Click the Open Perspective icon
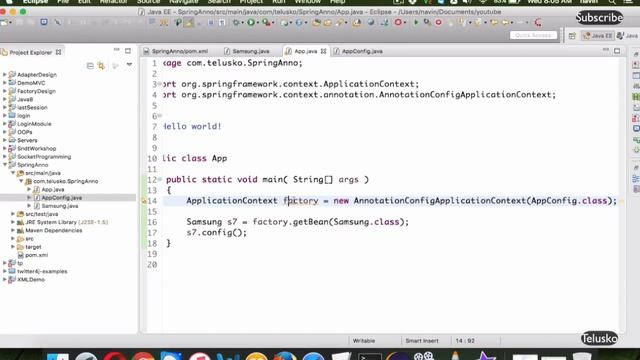This screenshot has height=360, width=640. 572,36
